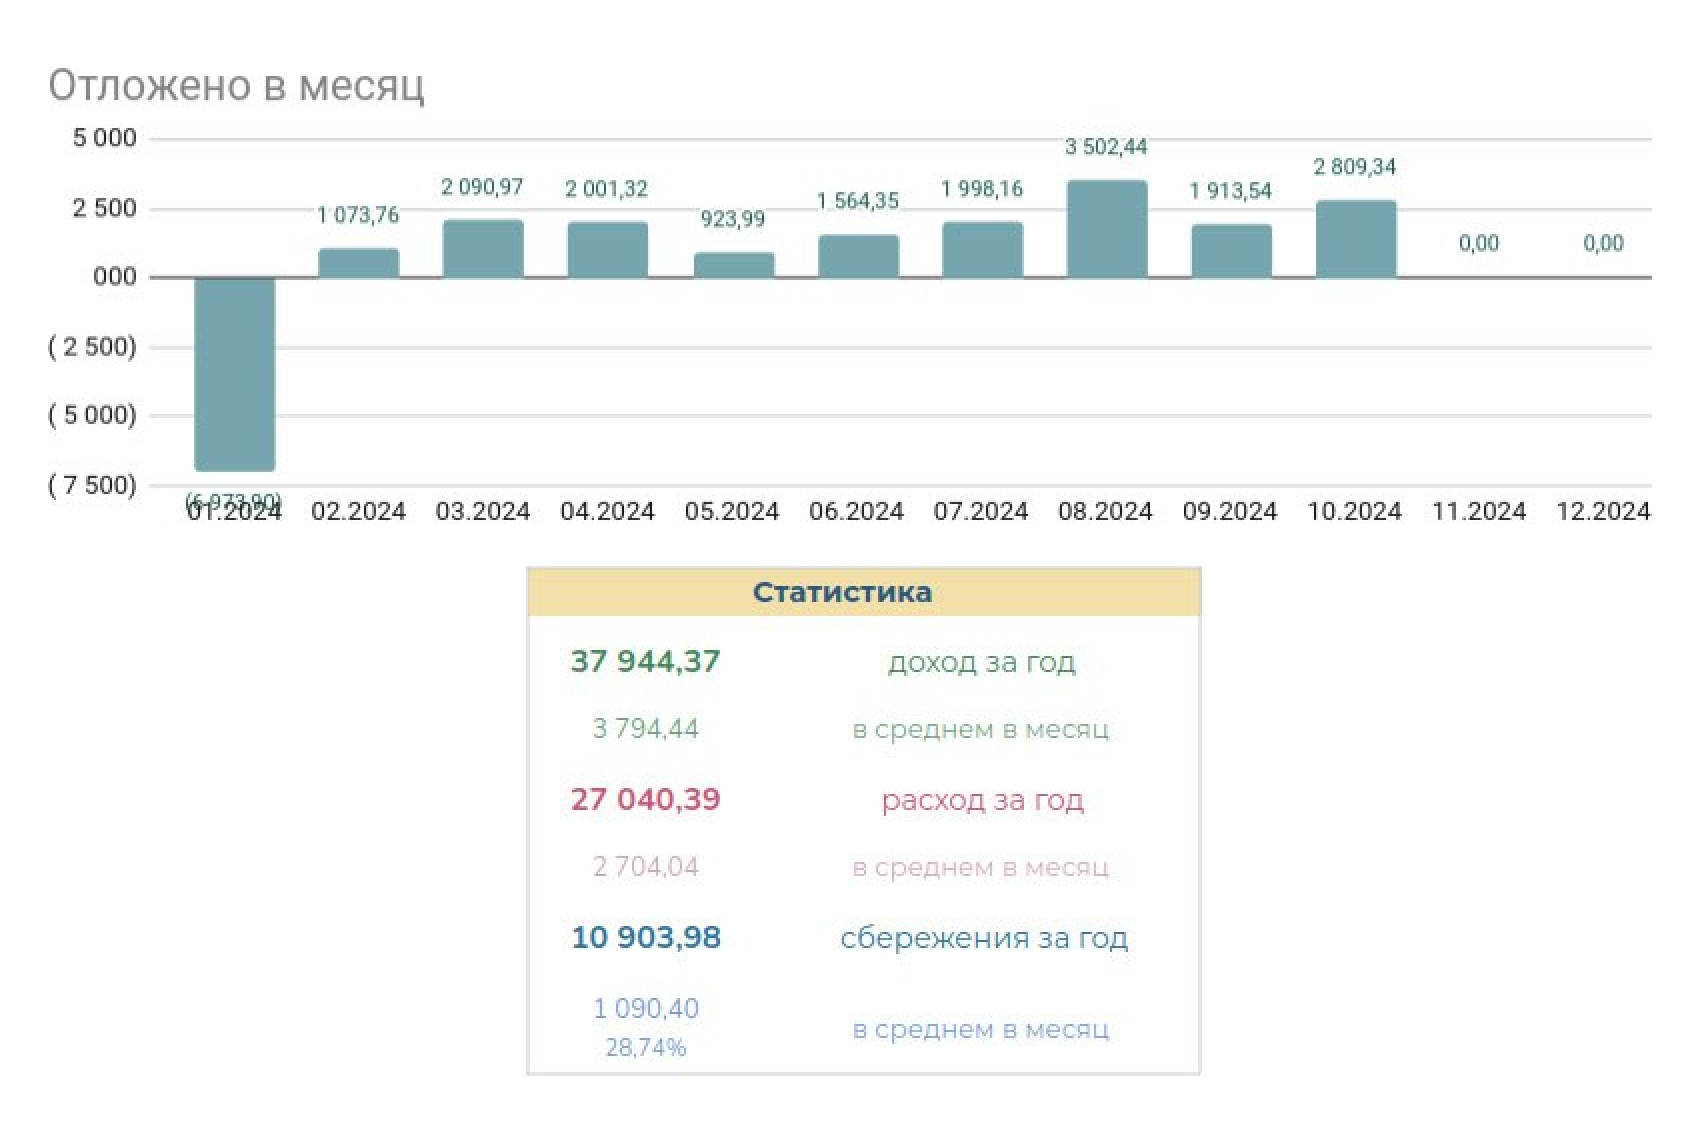Viewport: 1700px width, 1146px height.
Task: Click the bar for 05.2024
Action: click(734, 265)
